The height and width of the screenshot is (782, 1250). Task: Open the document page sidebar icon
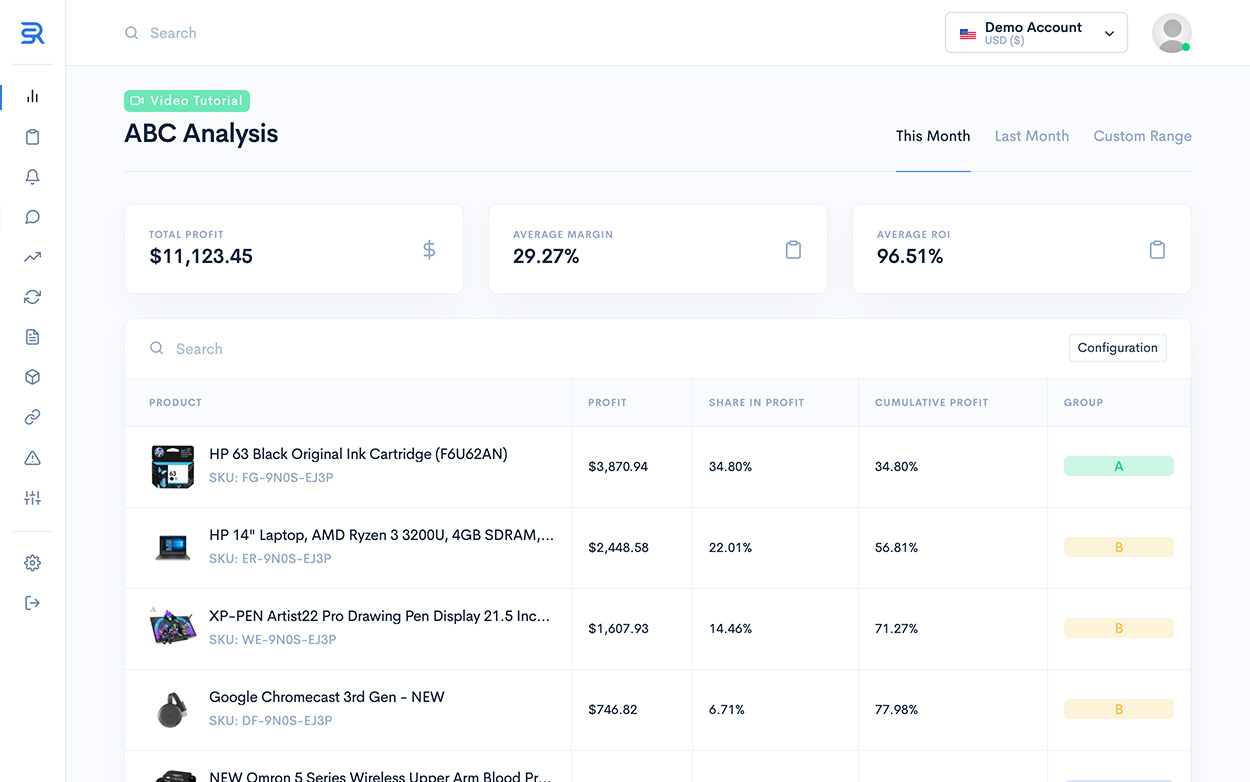pos(33,337)
